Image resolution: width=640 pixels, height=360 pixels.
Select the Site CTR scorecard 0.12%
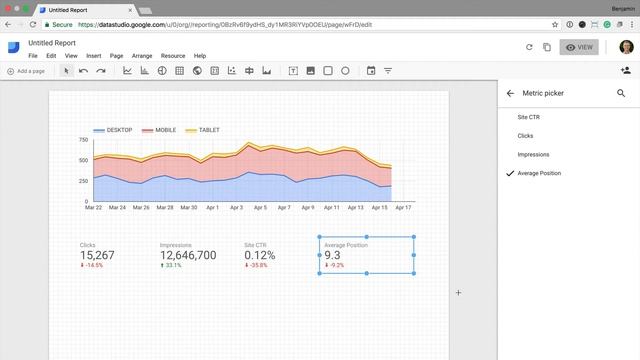coord(260,255)
